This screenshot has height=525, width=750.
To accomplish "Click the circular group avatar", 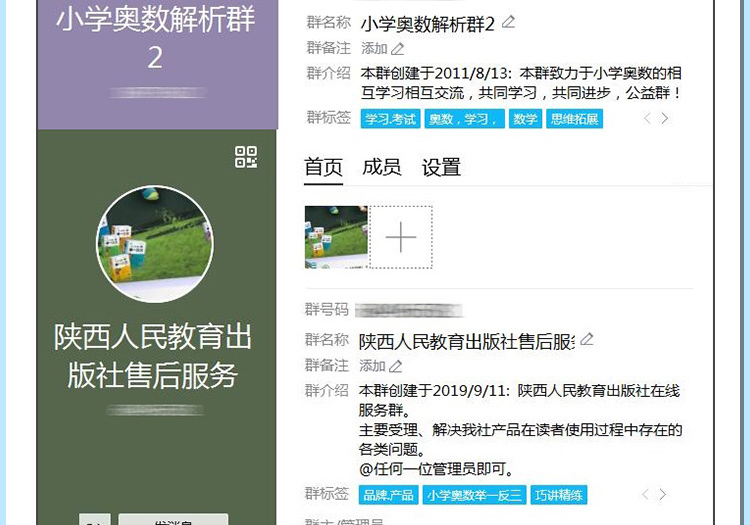I will pos(155,244).
